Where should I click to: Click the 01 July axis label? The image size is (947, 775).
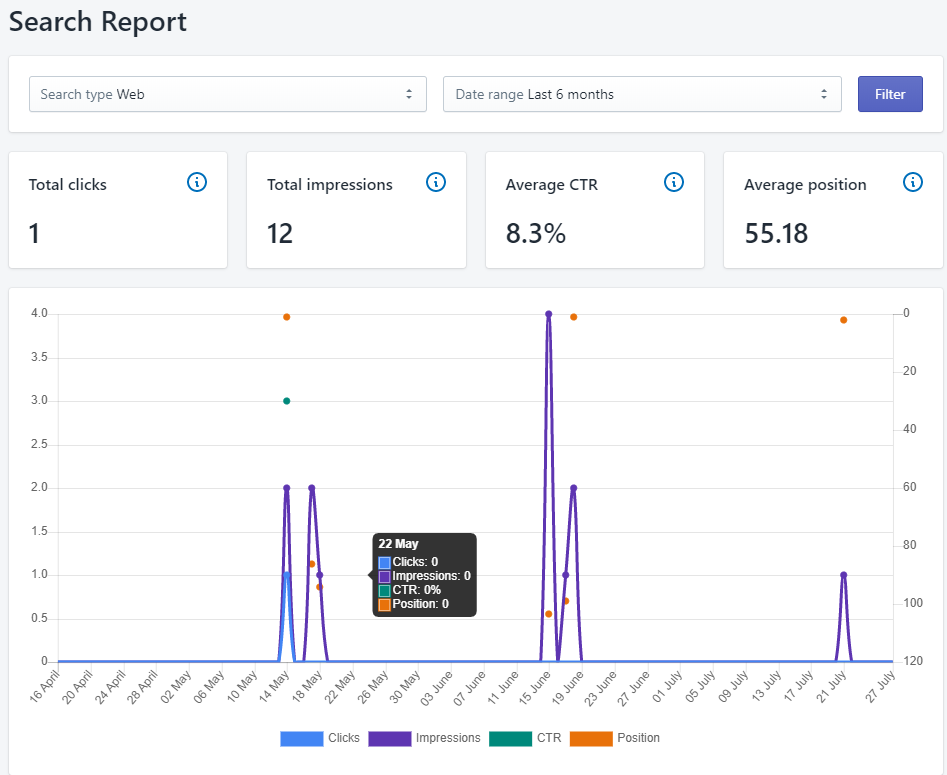[667, 686]
